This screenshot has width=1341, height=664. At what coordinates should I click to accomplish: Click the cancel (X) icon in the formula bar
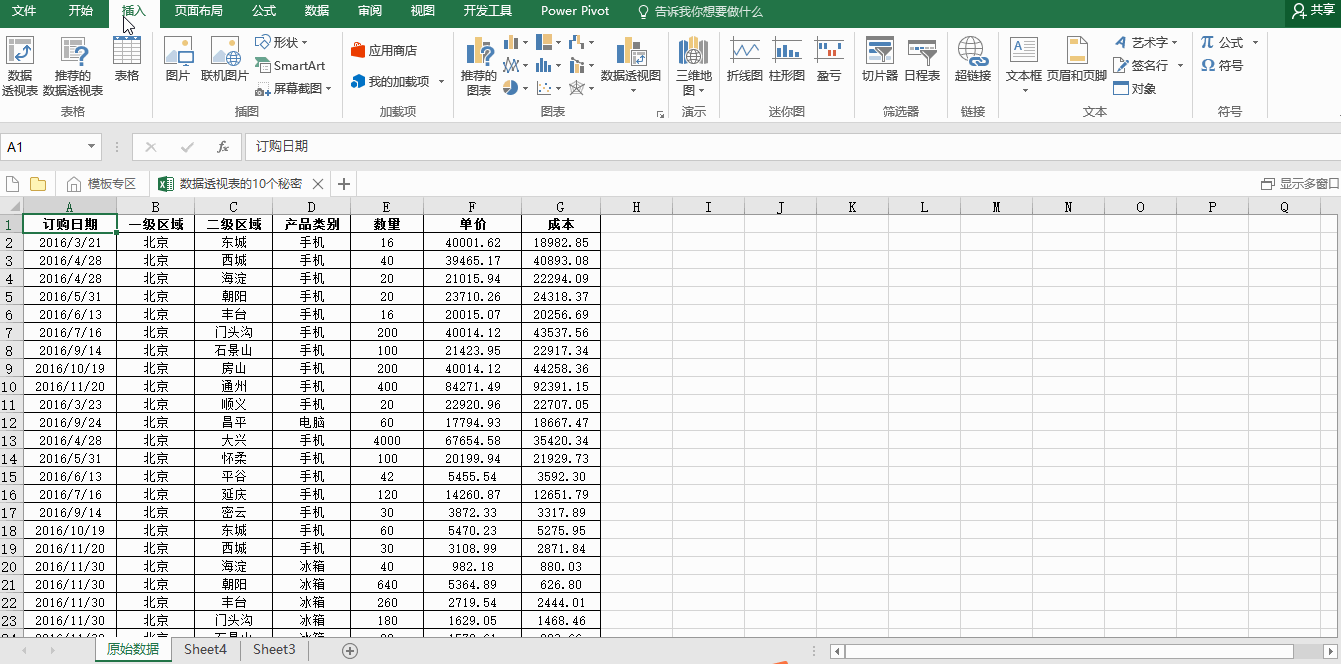151,147
